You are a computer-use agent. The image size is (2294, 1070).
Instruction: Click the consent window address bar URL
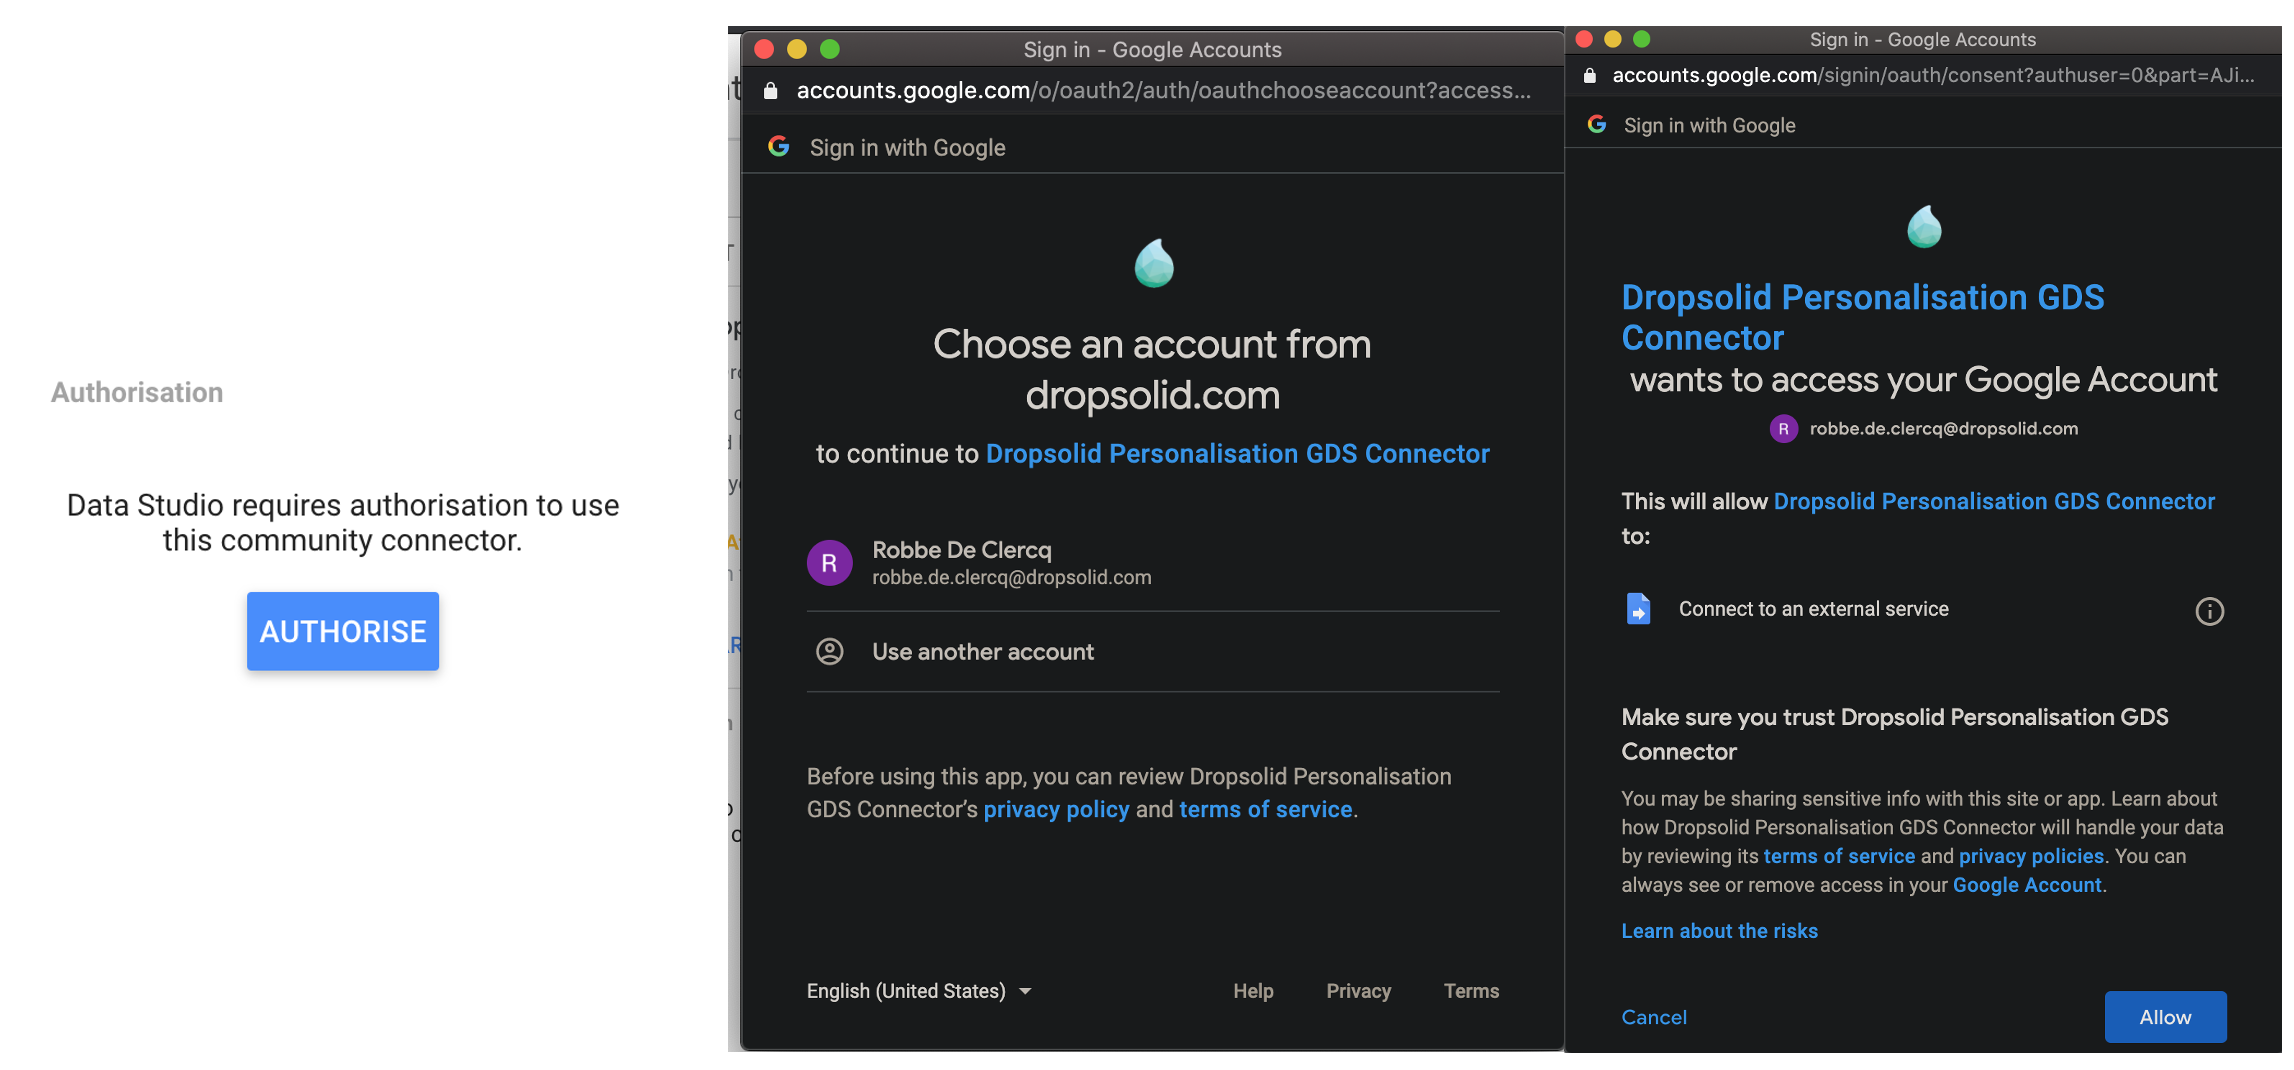pos(1933,76)
